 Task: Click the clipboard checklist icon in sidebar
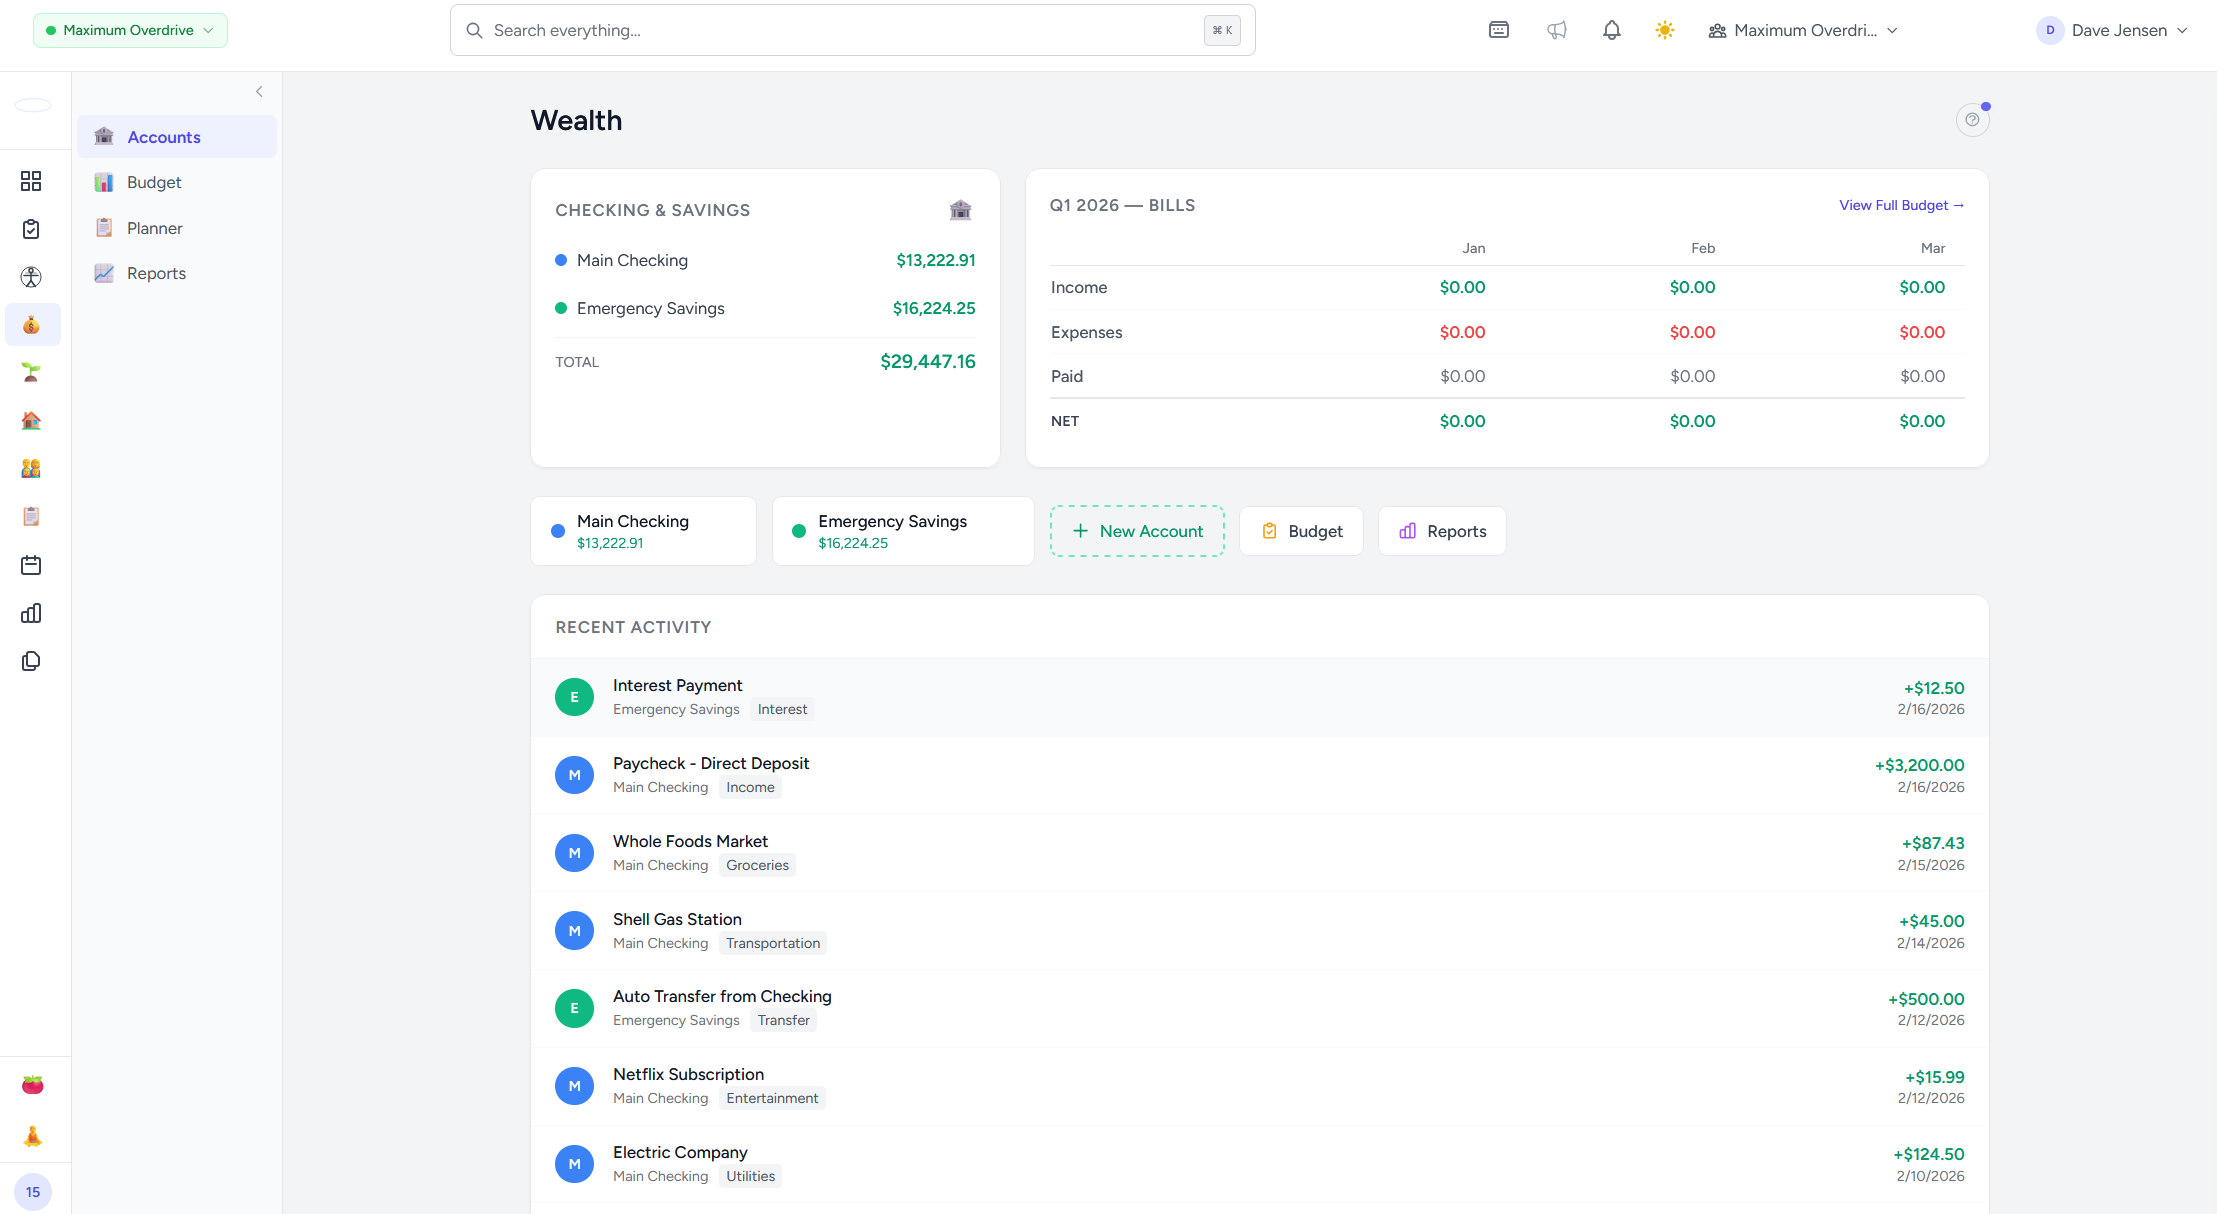click(30, 229)
